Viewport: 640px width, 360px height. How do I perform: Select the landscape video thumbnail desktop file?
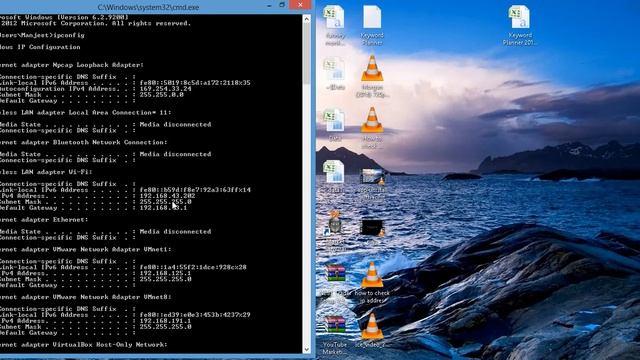372,177
